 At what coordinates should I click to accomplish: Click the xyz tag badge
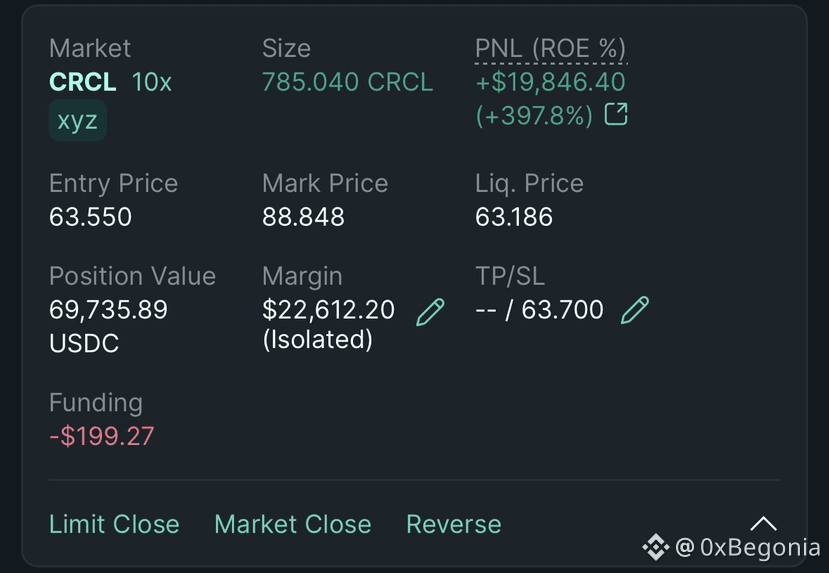point(78,121)
